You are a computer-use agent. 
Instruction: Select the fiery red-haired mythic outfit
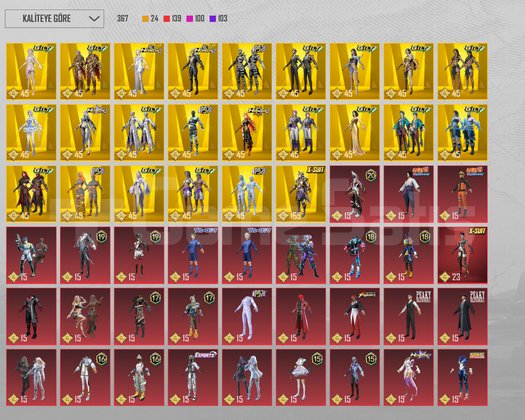[246, 133]
